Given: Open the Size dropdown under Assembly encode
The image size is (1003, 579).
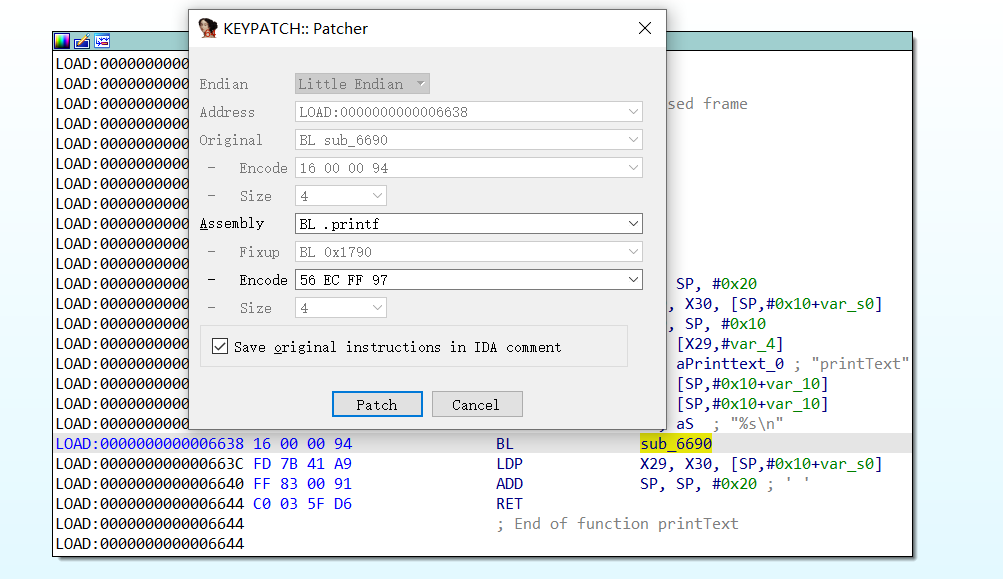Looking at the screenshot, I should point(377,308).
